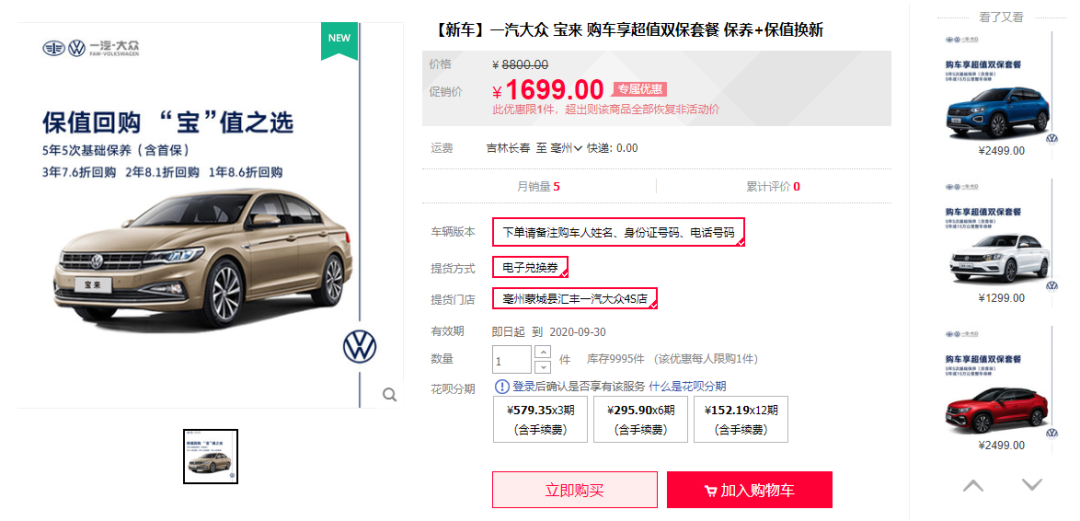Decrease quantity with the down arrow

pos(543,367)
